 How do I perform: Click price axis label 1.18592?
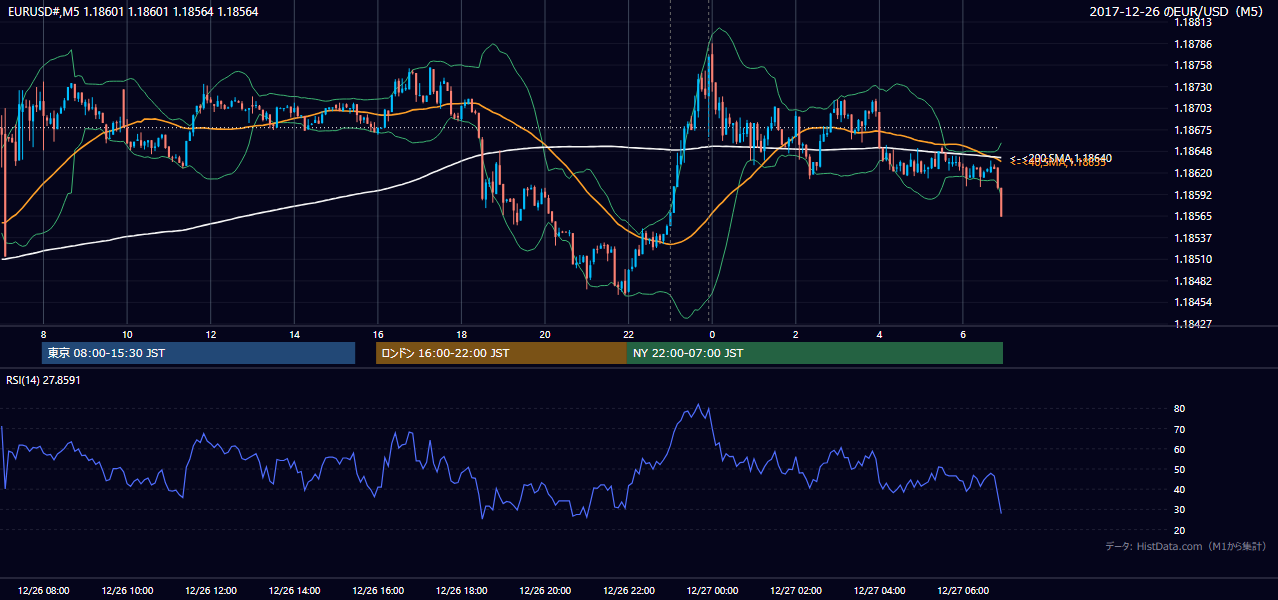coord(1193,195)
